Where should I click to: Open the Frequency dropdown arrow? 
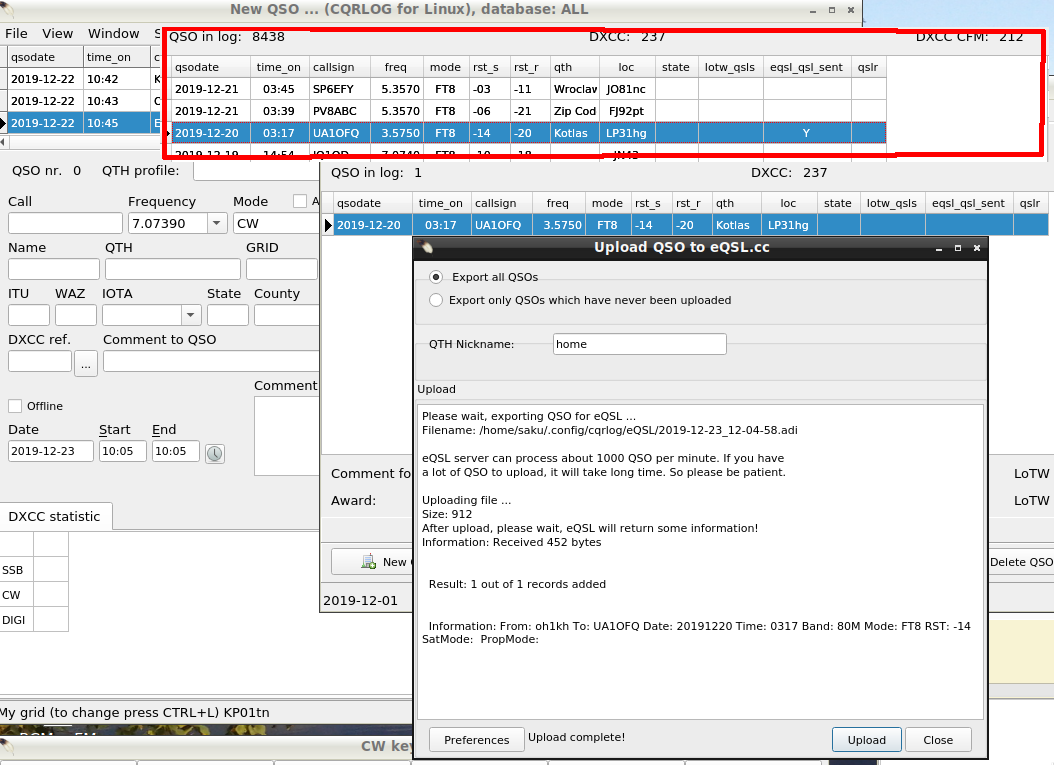pyautogui.click(x=216, y=223)
